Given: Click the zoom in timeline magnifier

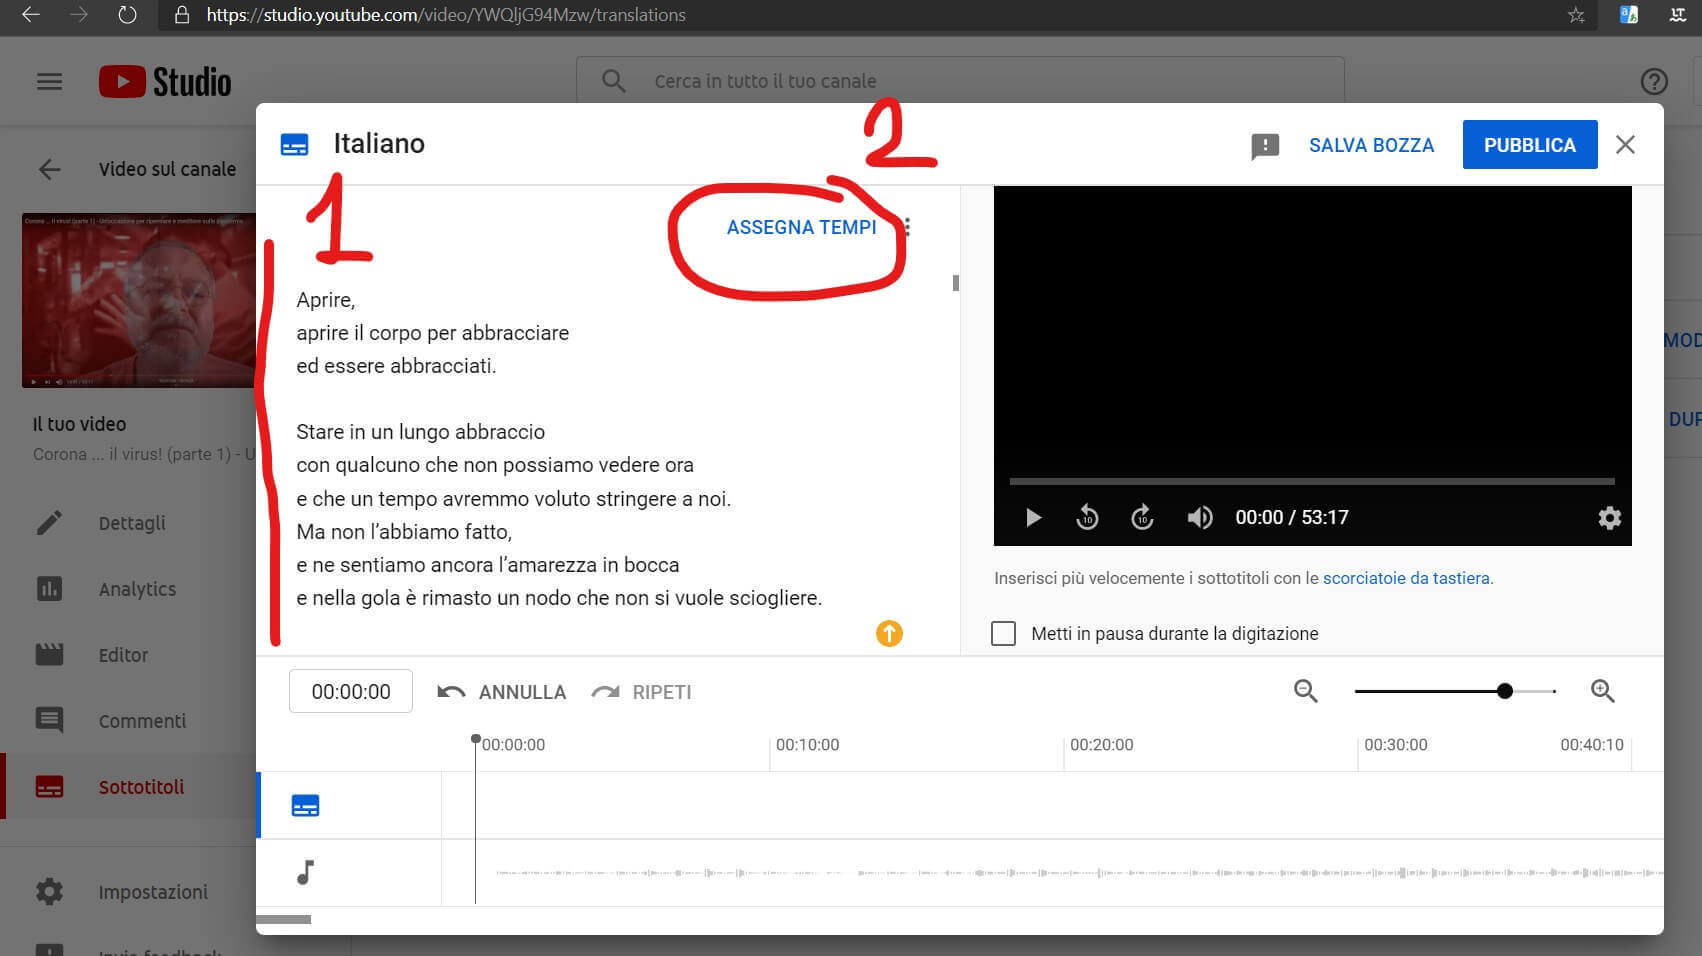Looking at the screenshot, I should coord(1602,691).
